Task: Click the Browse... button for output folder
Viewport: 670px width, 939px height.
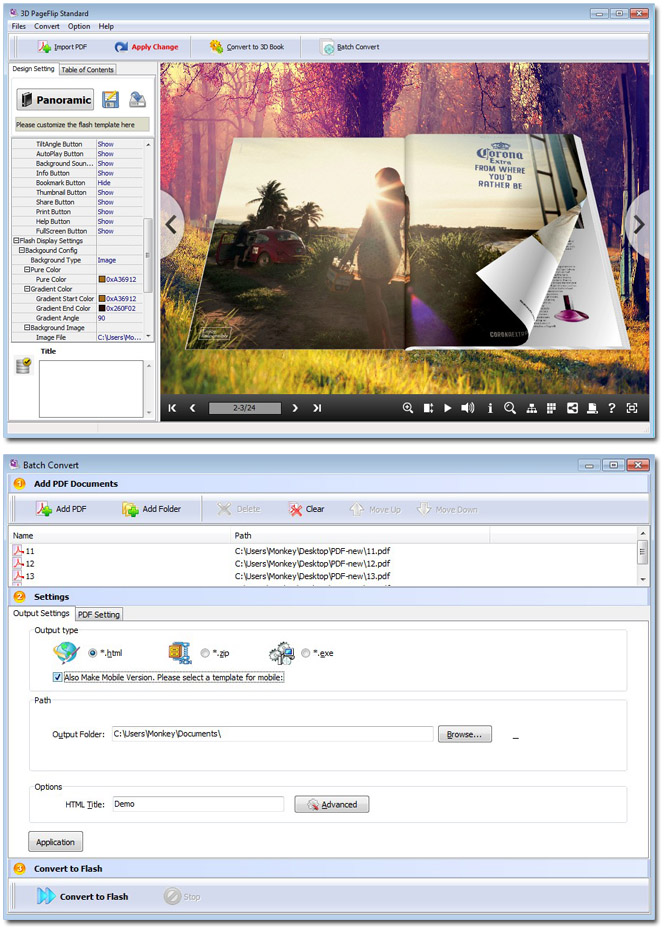Action: pos(464,734)
